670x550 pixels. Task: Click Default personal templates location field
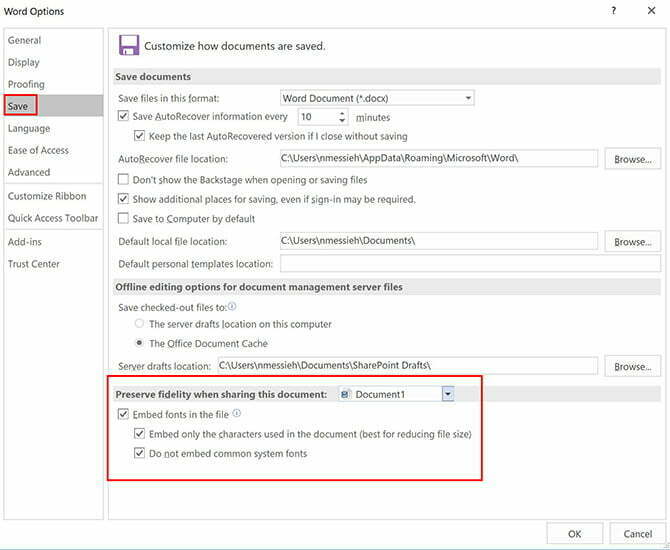[x=470, y=263]
